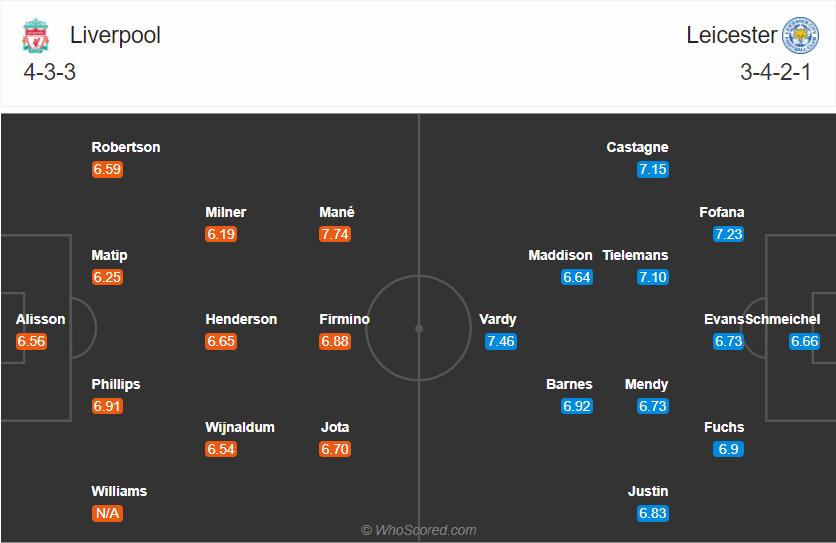Click Tielemans' 7.10 rating badge
Screen dimensions: 836x543
pyautogui.click(x=652, y=277)
